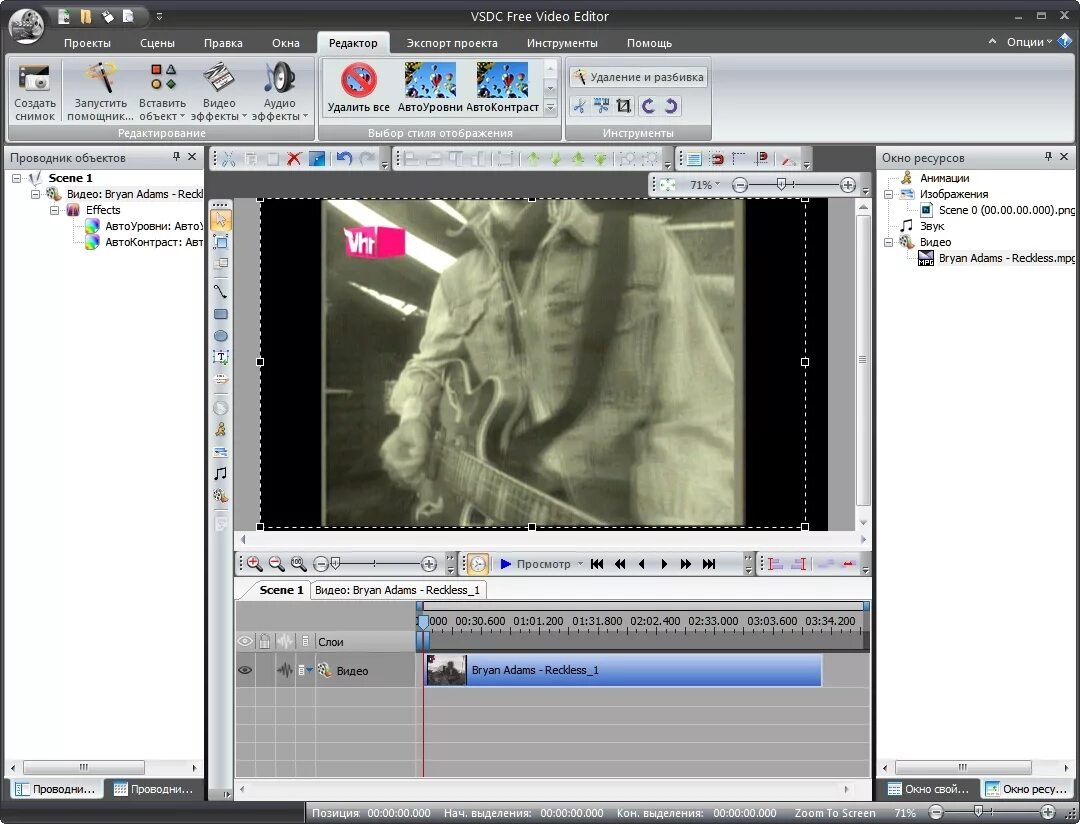Image resolution: width=1080 pixels, height=824 pixels.
Task: Click the Удалить все style button
Action: 358,87
